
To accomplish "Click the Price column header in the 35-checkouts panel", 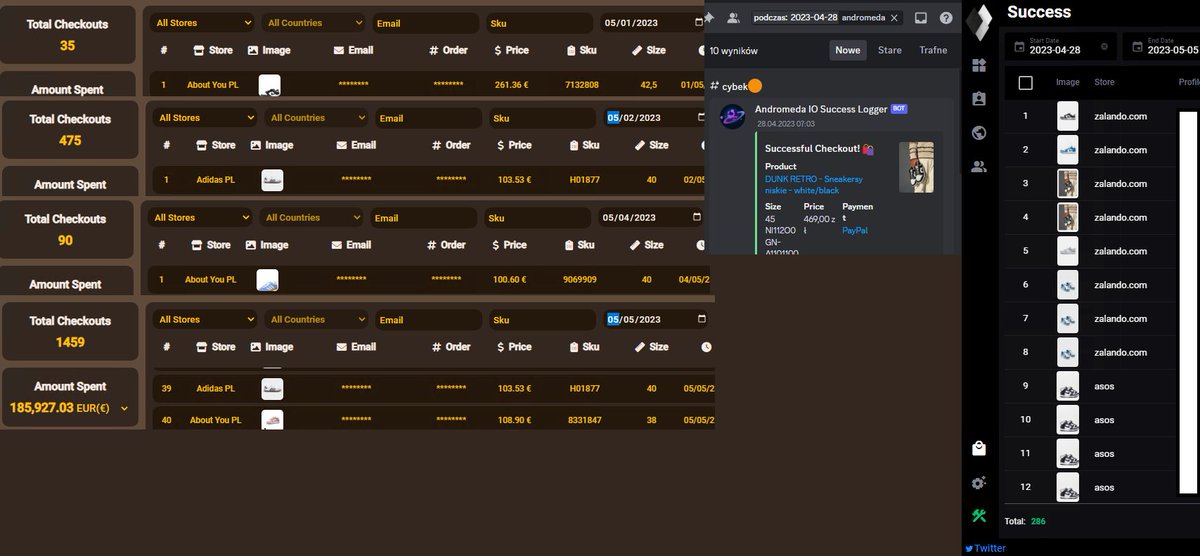I will click(510, 50).
